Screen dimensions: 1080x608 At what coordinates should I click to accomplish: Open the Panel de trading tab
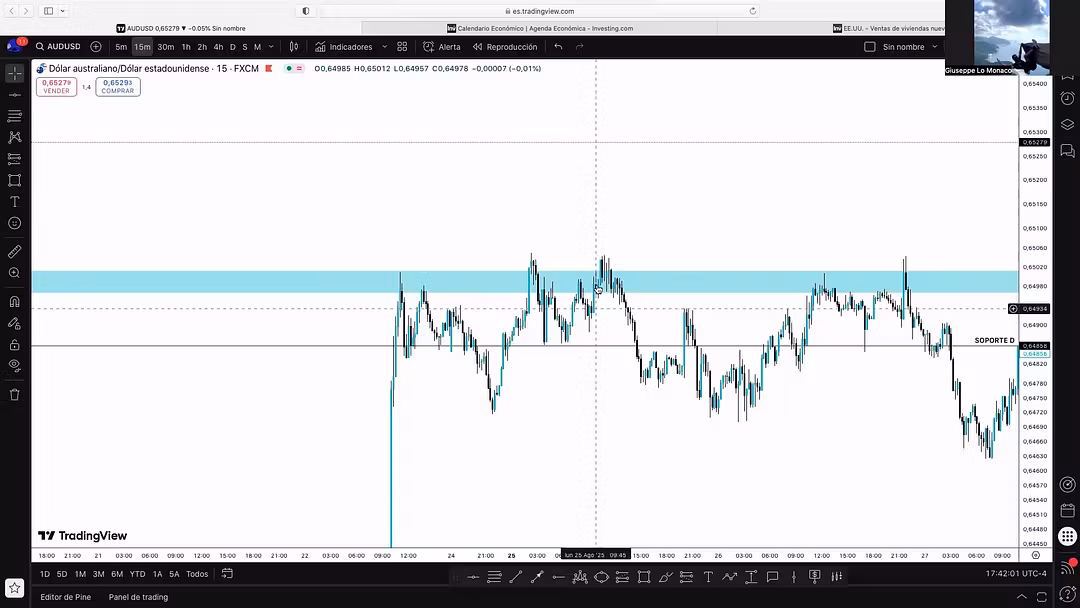pyautogui.click(x=138, y=597)
